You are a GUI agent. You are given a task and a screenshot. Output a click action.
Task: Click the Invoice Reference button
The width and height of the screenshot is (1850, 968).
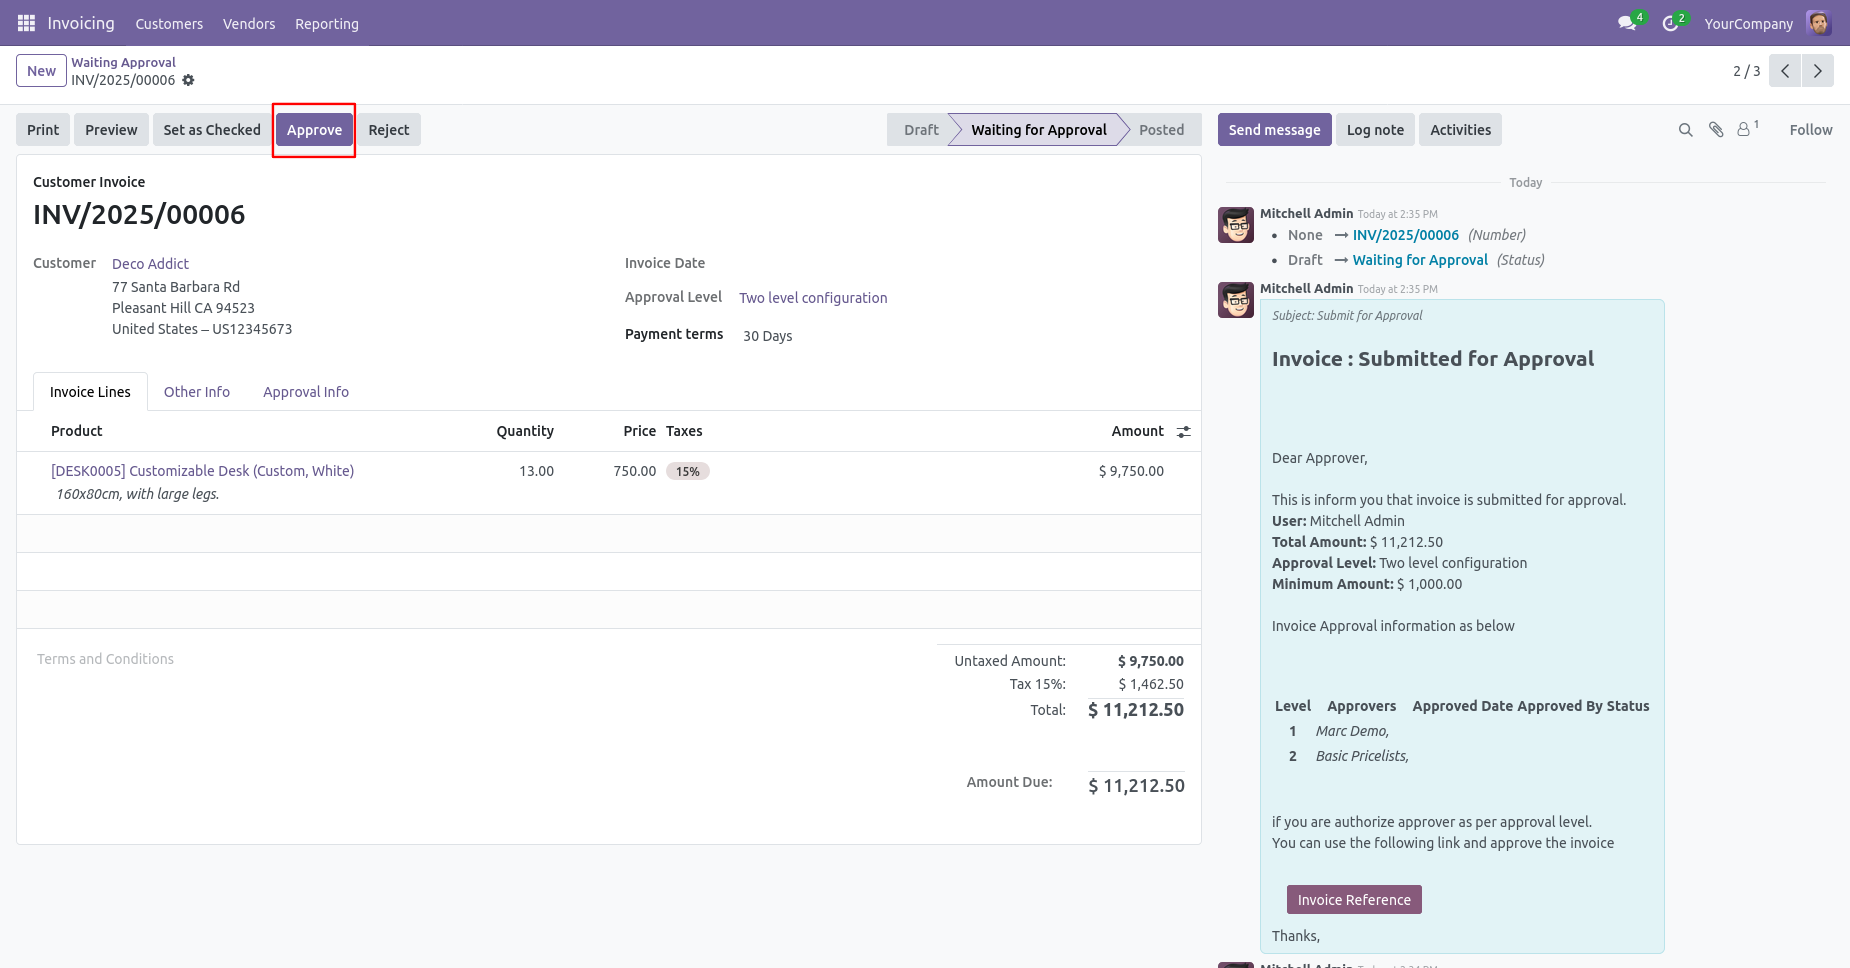pyautogui.click(x=1354, y=900)
